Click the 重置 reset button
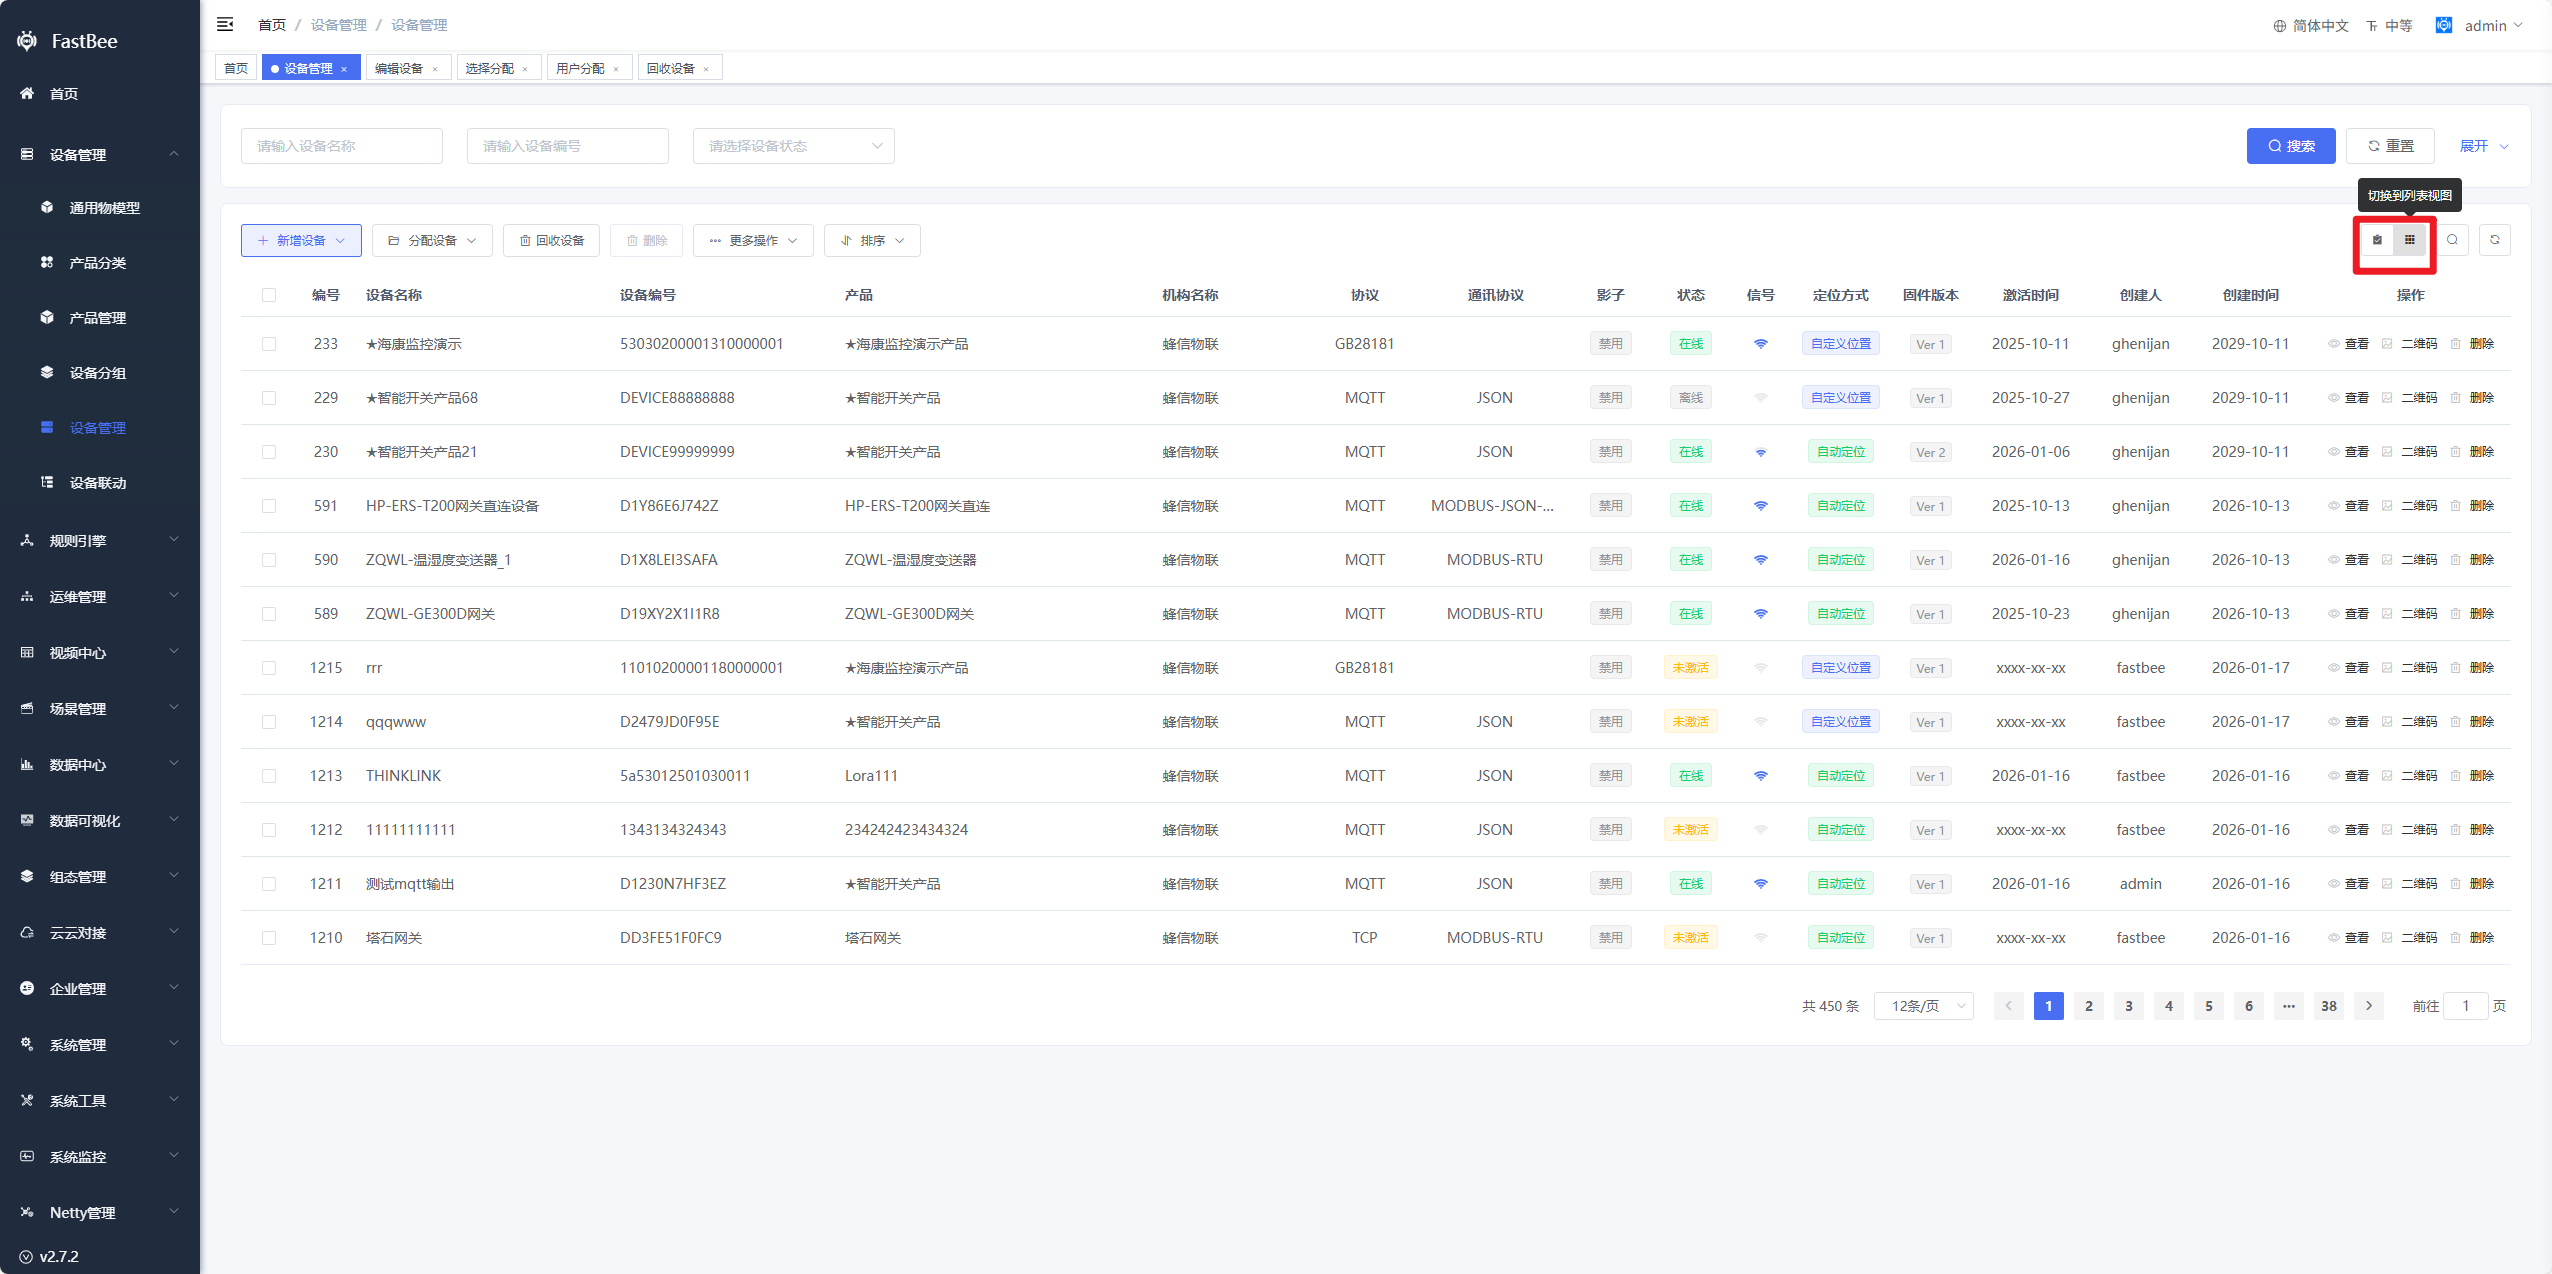 [2389, 146]
